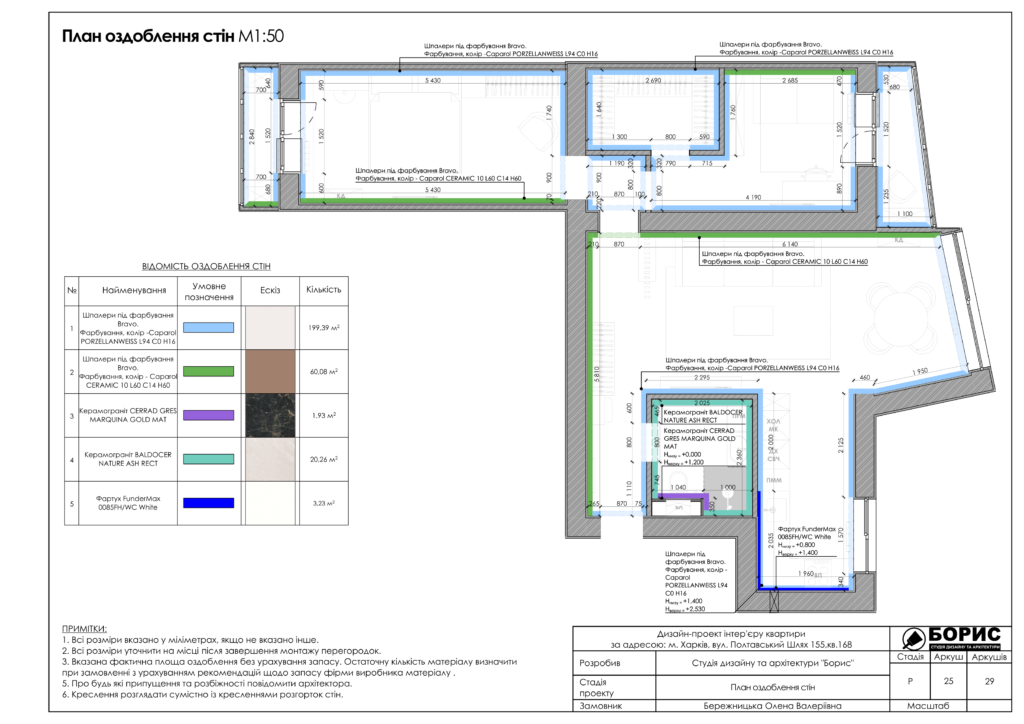This screenshot has height=724, width=1024.
Task: Pick the teal BALDOCER NATURE ASH swatch
Action: [207, 459]
